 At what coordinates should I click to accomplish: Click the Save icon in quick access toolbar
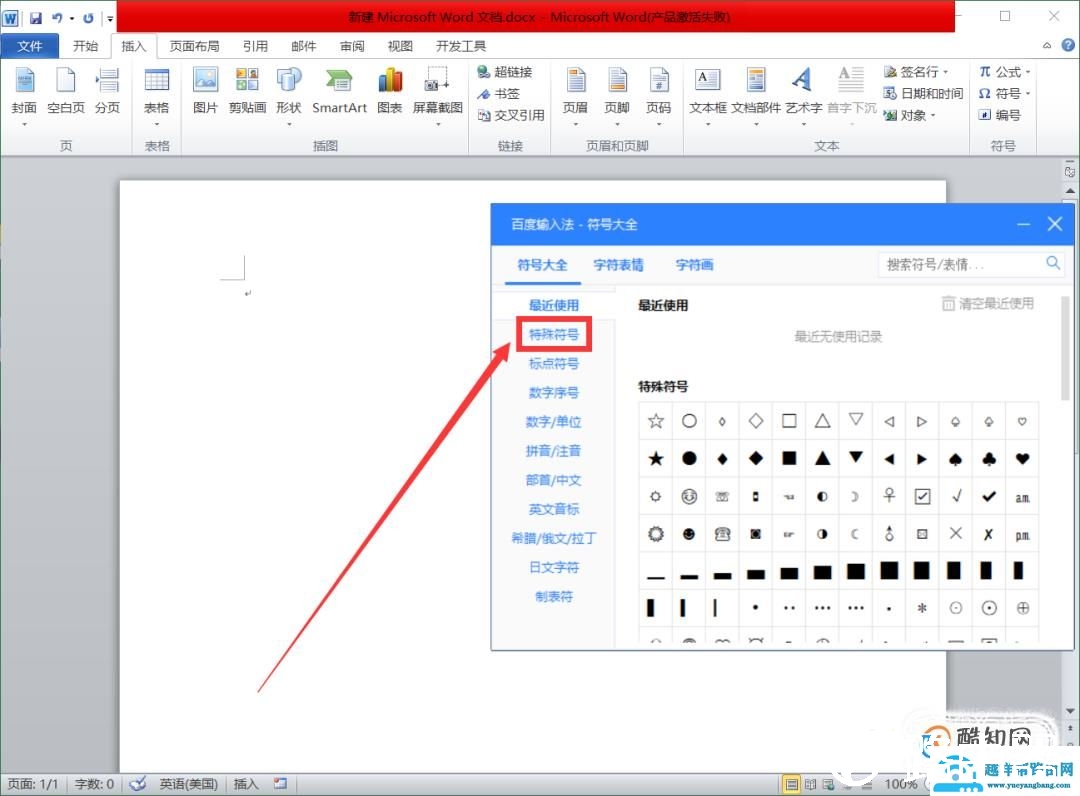36,17
